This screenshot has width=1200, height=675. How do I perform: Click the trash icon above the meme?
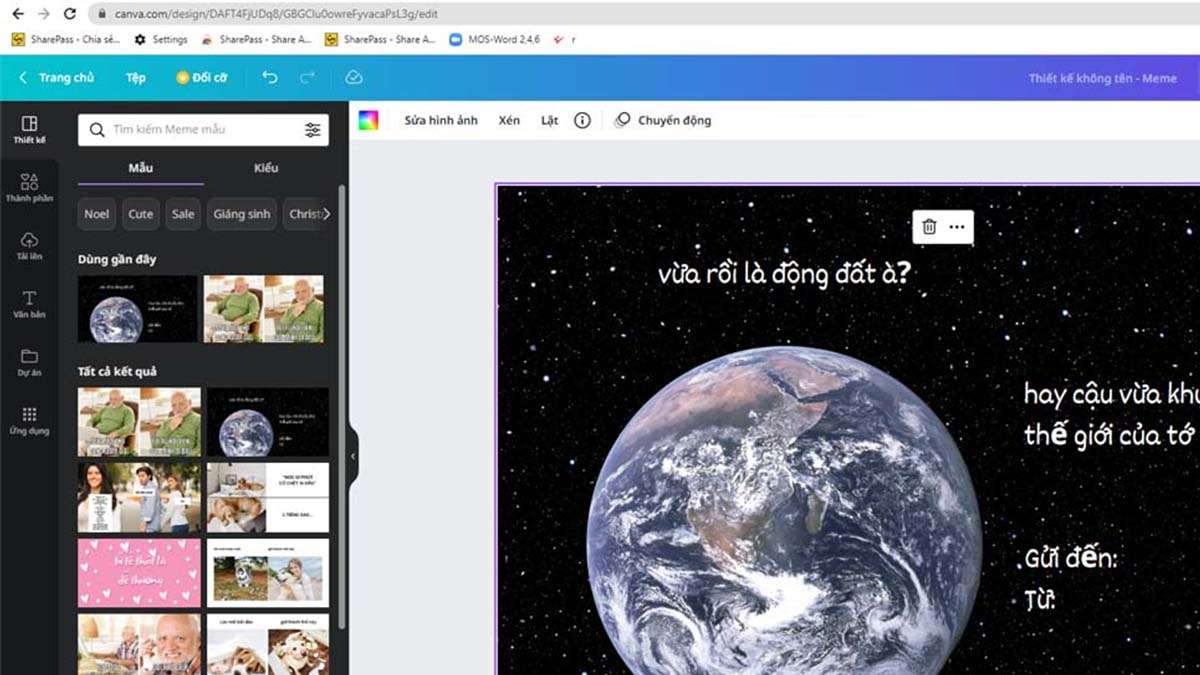[932, 227]
